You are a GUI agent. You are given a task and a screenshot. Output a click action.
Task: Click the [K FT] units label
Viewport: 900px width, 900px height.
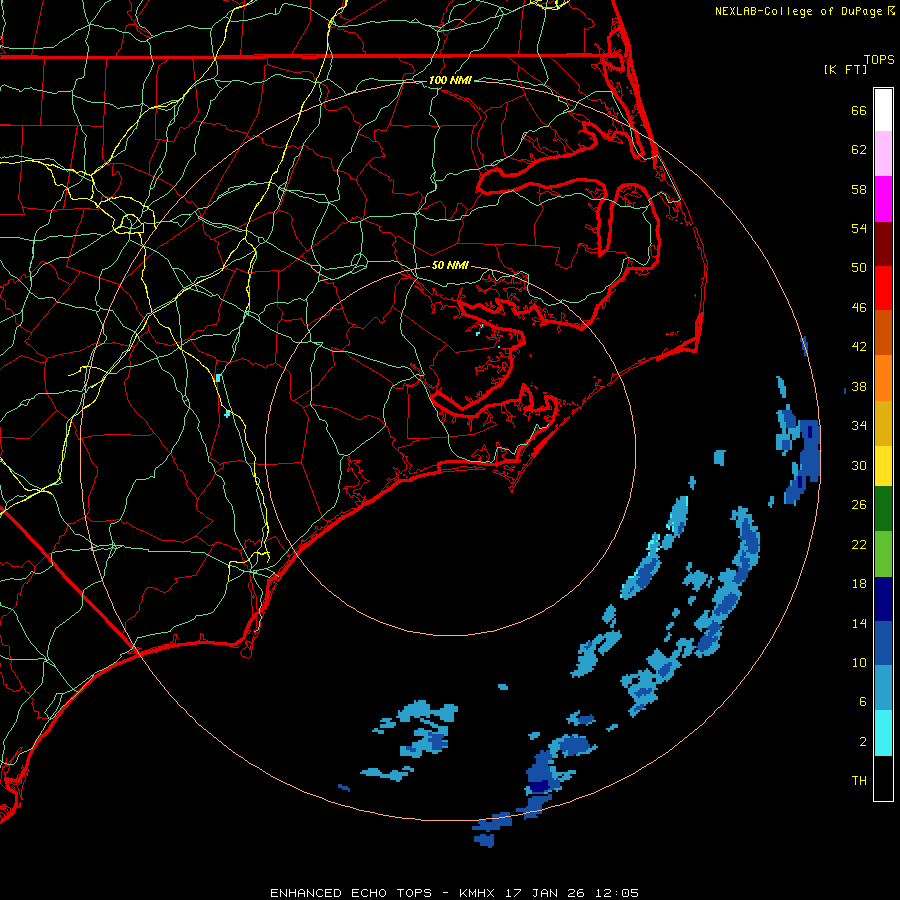coord(845,69)
